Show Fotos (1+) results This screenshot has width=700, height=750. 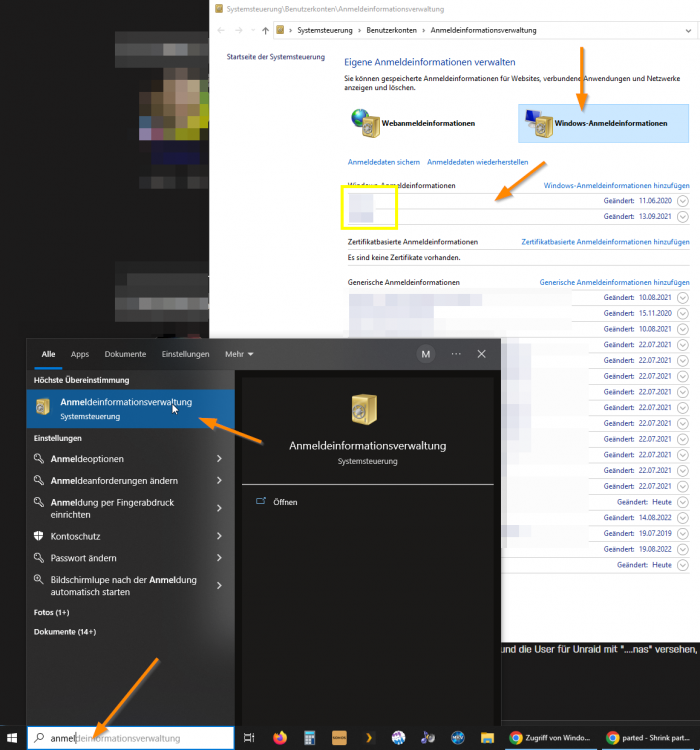(x=52, y=612)
